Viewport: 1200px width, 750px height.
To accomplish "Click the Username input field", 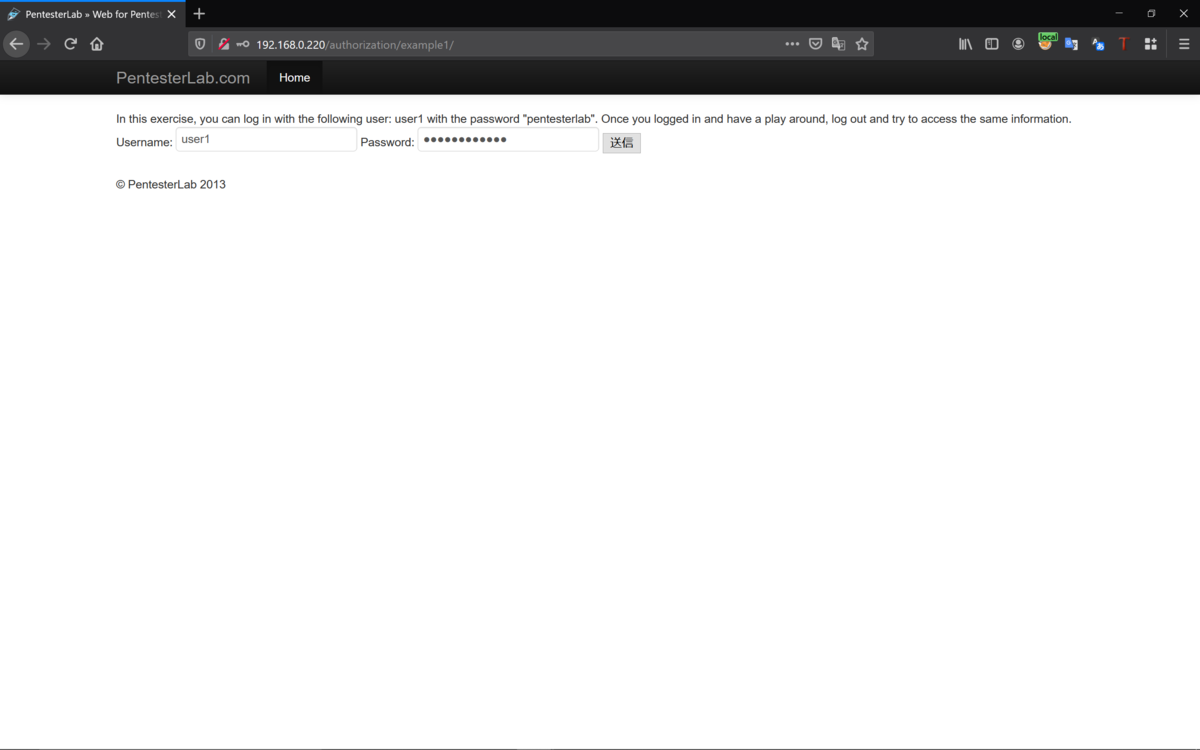I will pyautogui.click(x=266, y=140).
